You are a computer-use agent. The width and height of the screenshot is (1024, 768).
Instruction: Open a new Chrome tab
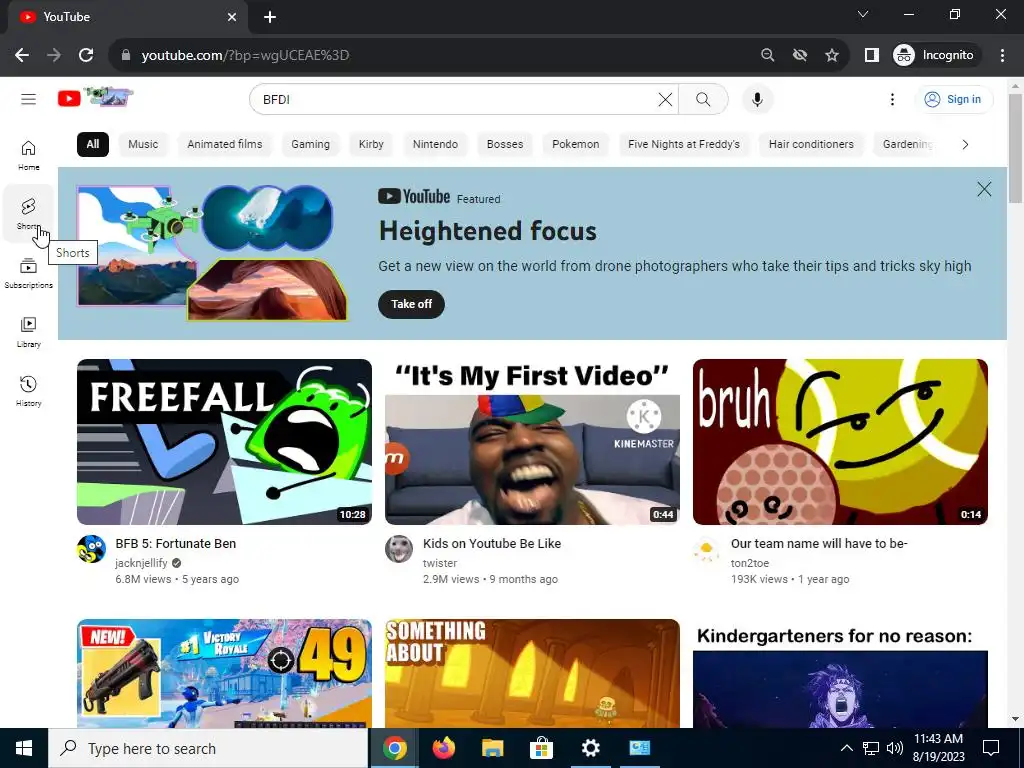point(270,17)
